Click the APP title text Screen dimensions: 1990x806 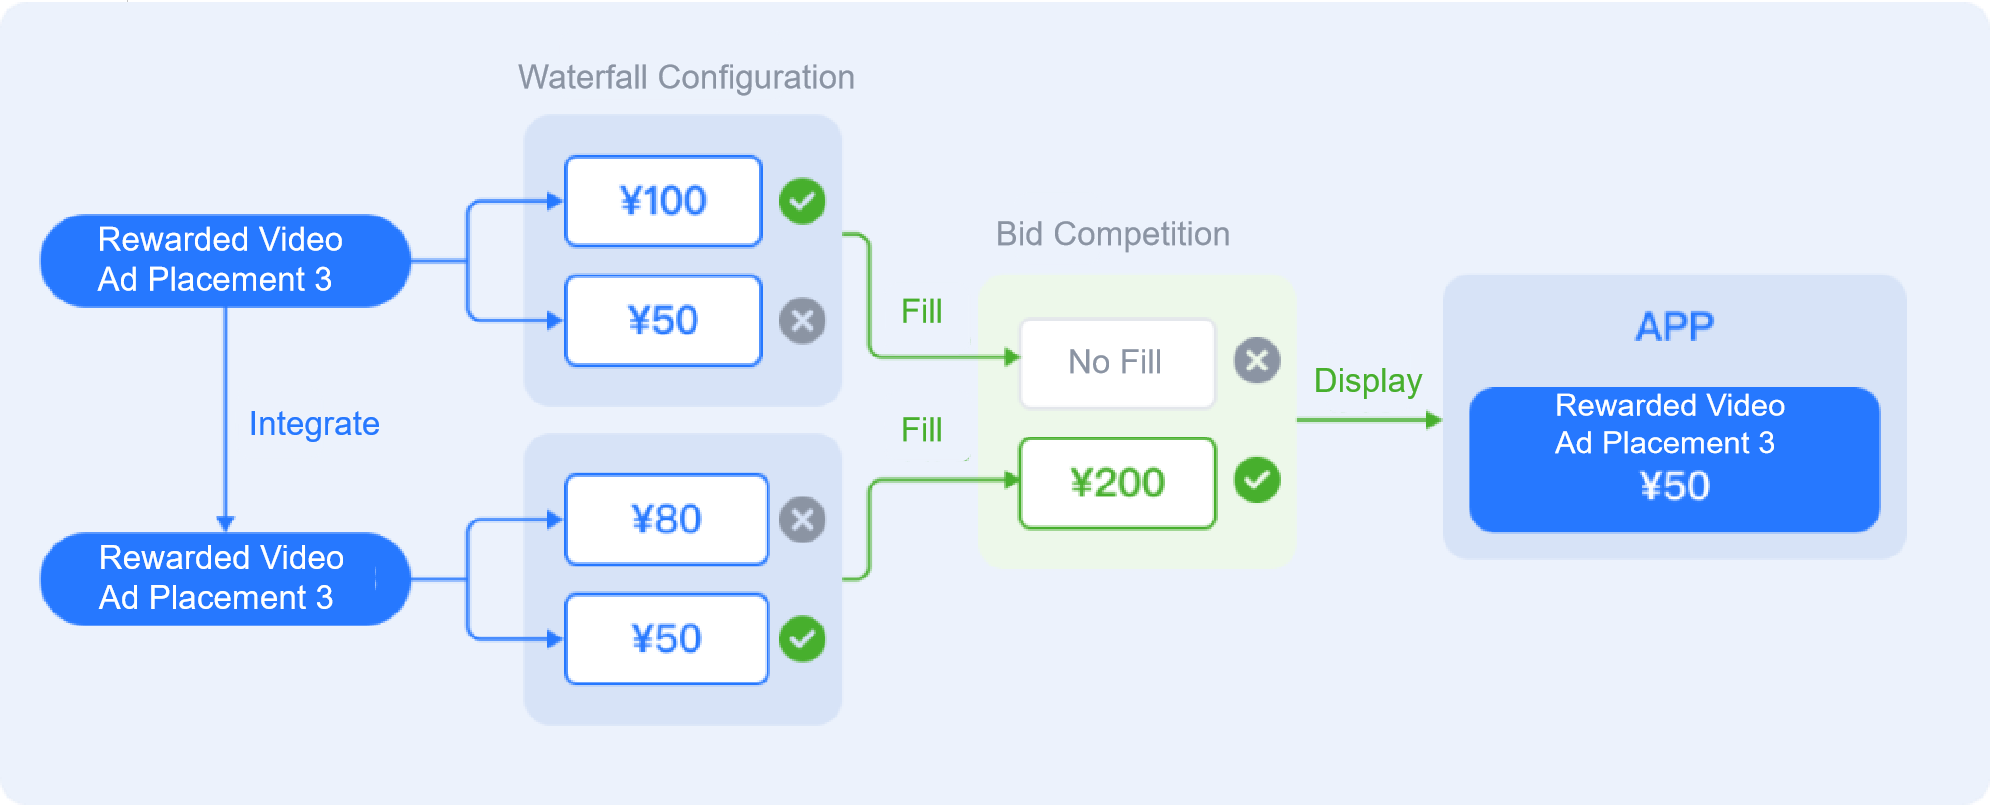[1674, 327]
